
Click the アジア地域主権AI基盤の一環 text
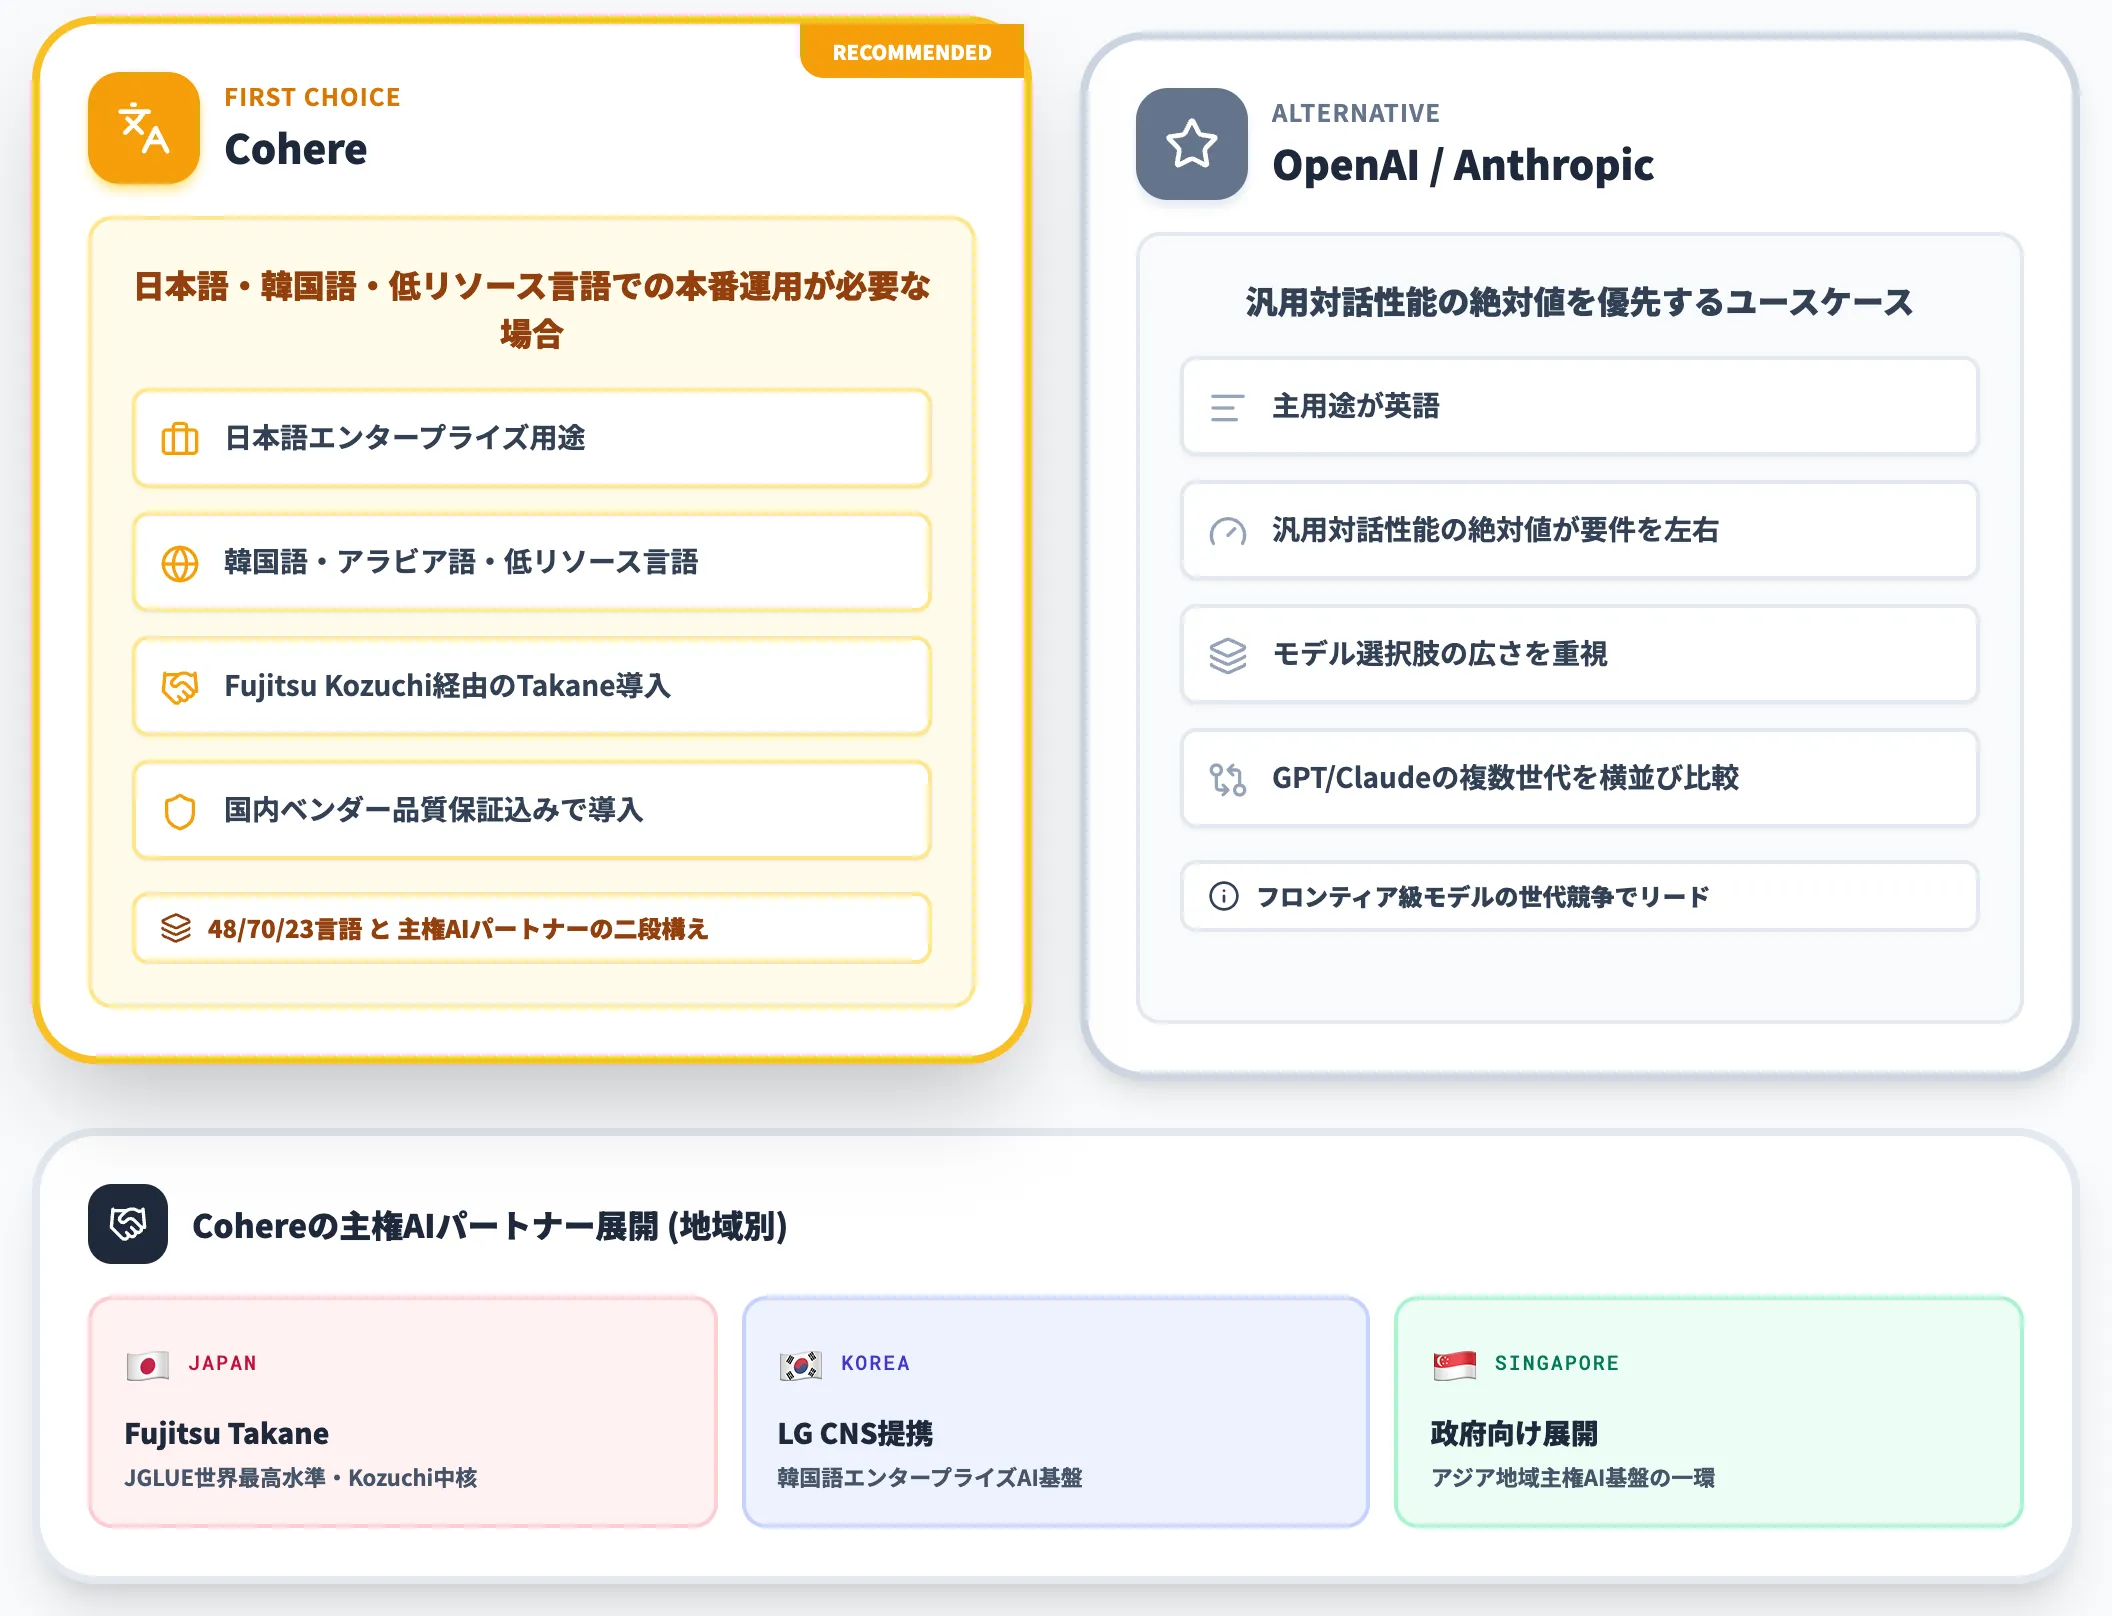pos(1573,1477)
